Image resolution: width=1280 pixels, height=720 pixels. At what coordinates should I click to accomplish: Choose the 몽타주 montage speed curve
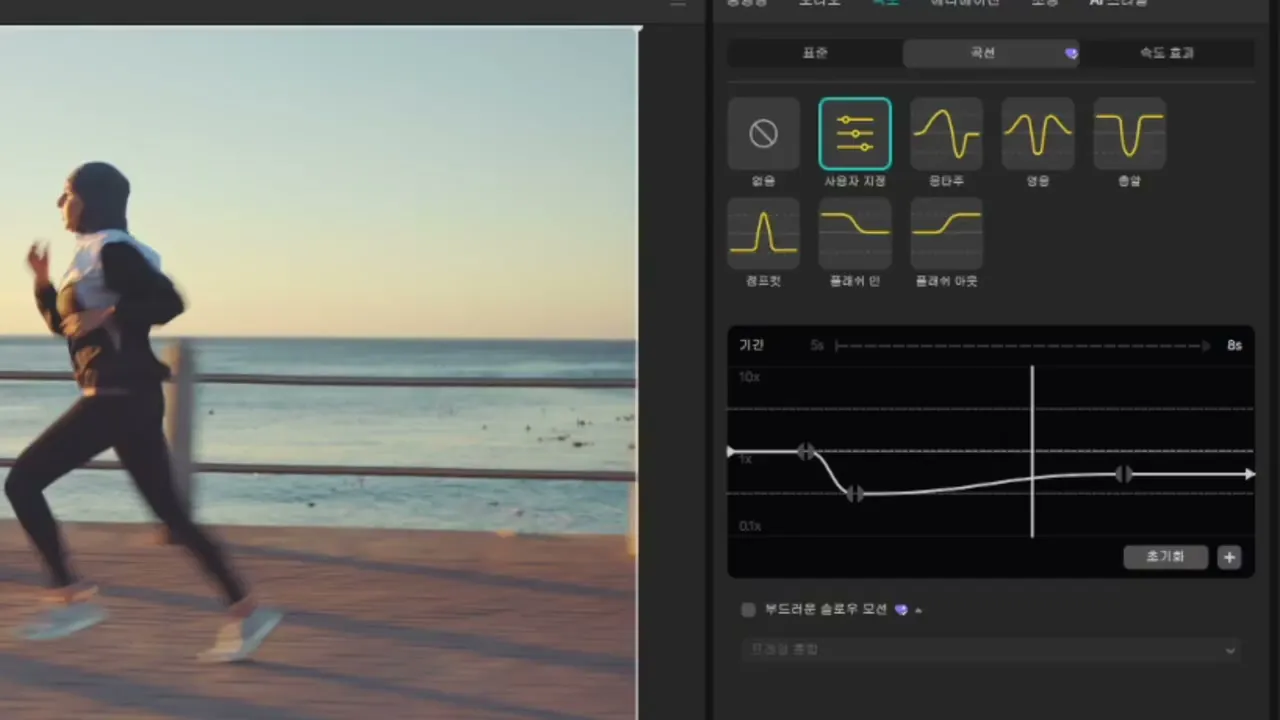click(x=946, y=134)
